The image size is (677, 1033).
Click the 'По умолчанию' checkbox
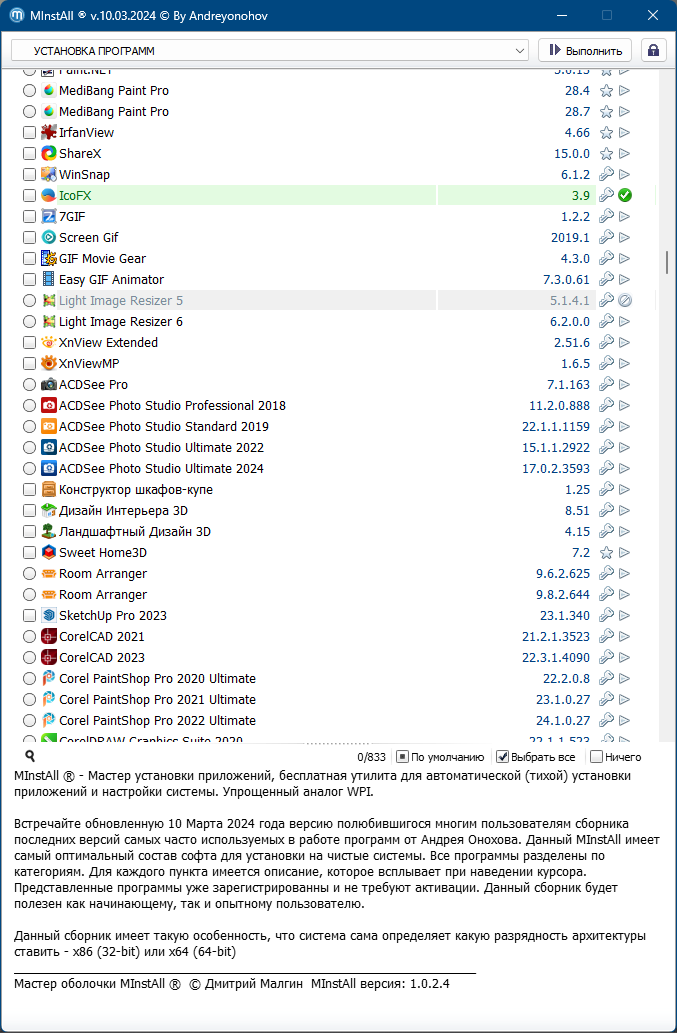tap(403, 757)
